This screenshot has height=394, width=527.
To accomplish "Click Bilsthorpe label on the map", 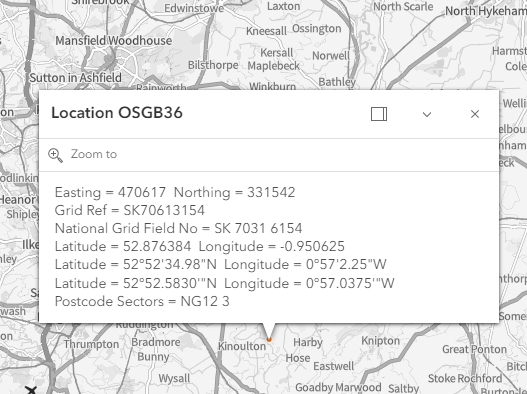I will coord(213,65).
